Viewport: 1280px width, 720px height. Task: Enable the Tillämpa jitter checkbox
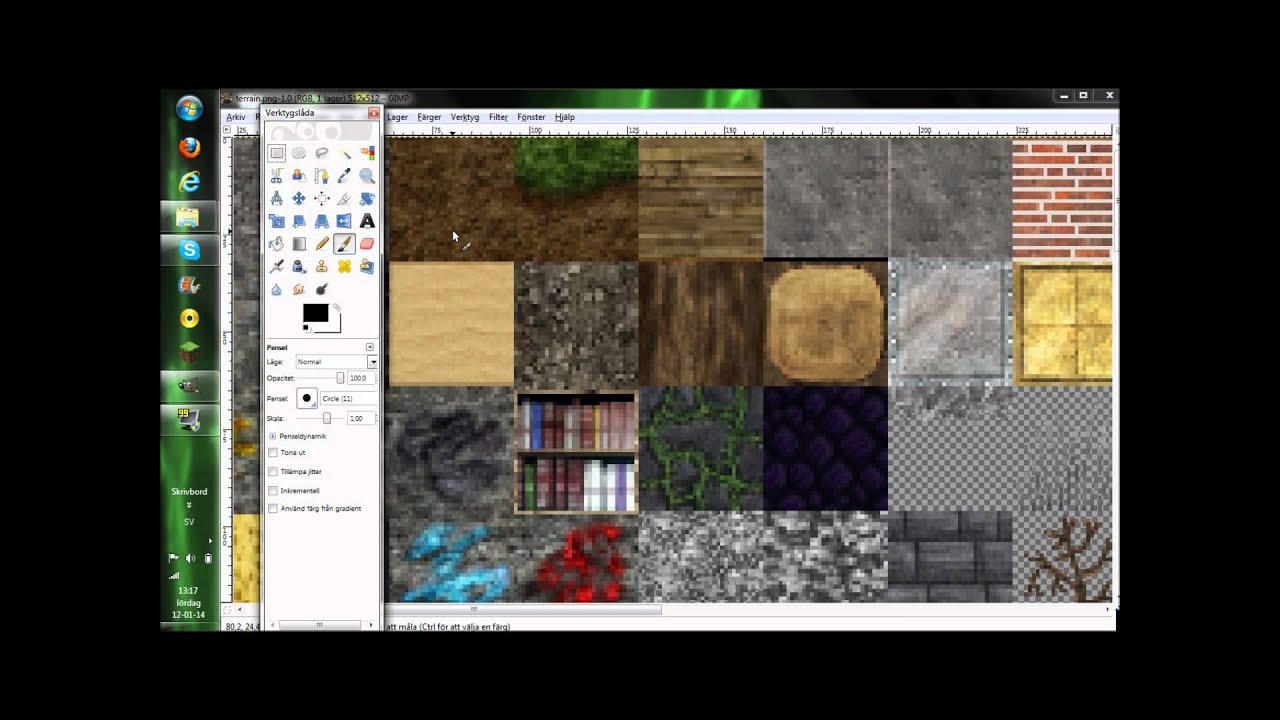[x=273, y=471]
